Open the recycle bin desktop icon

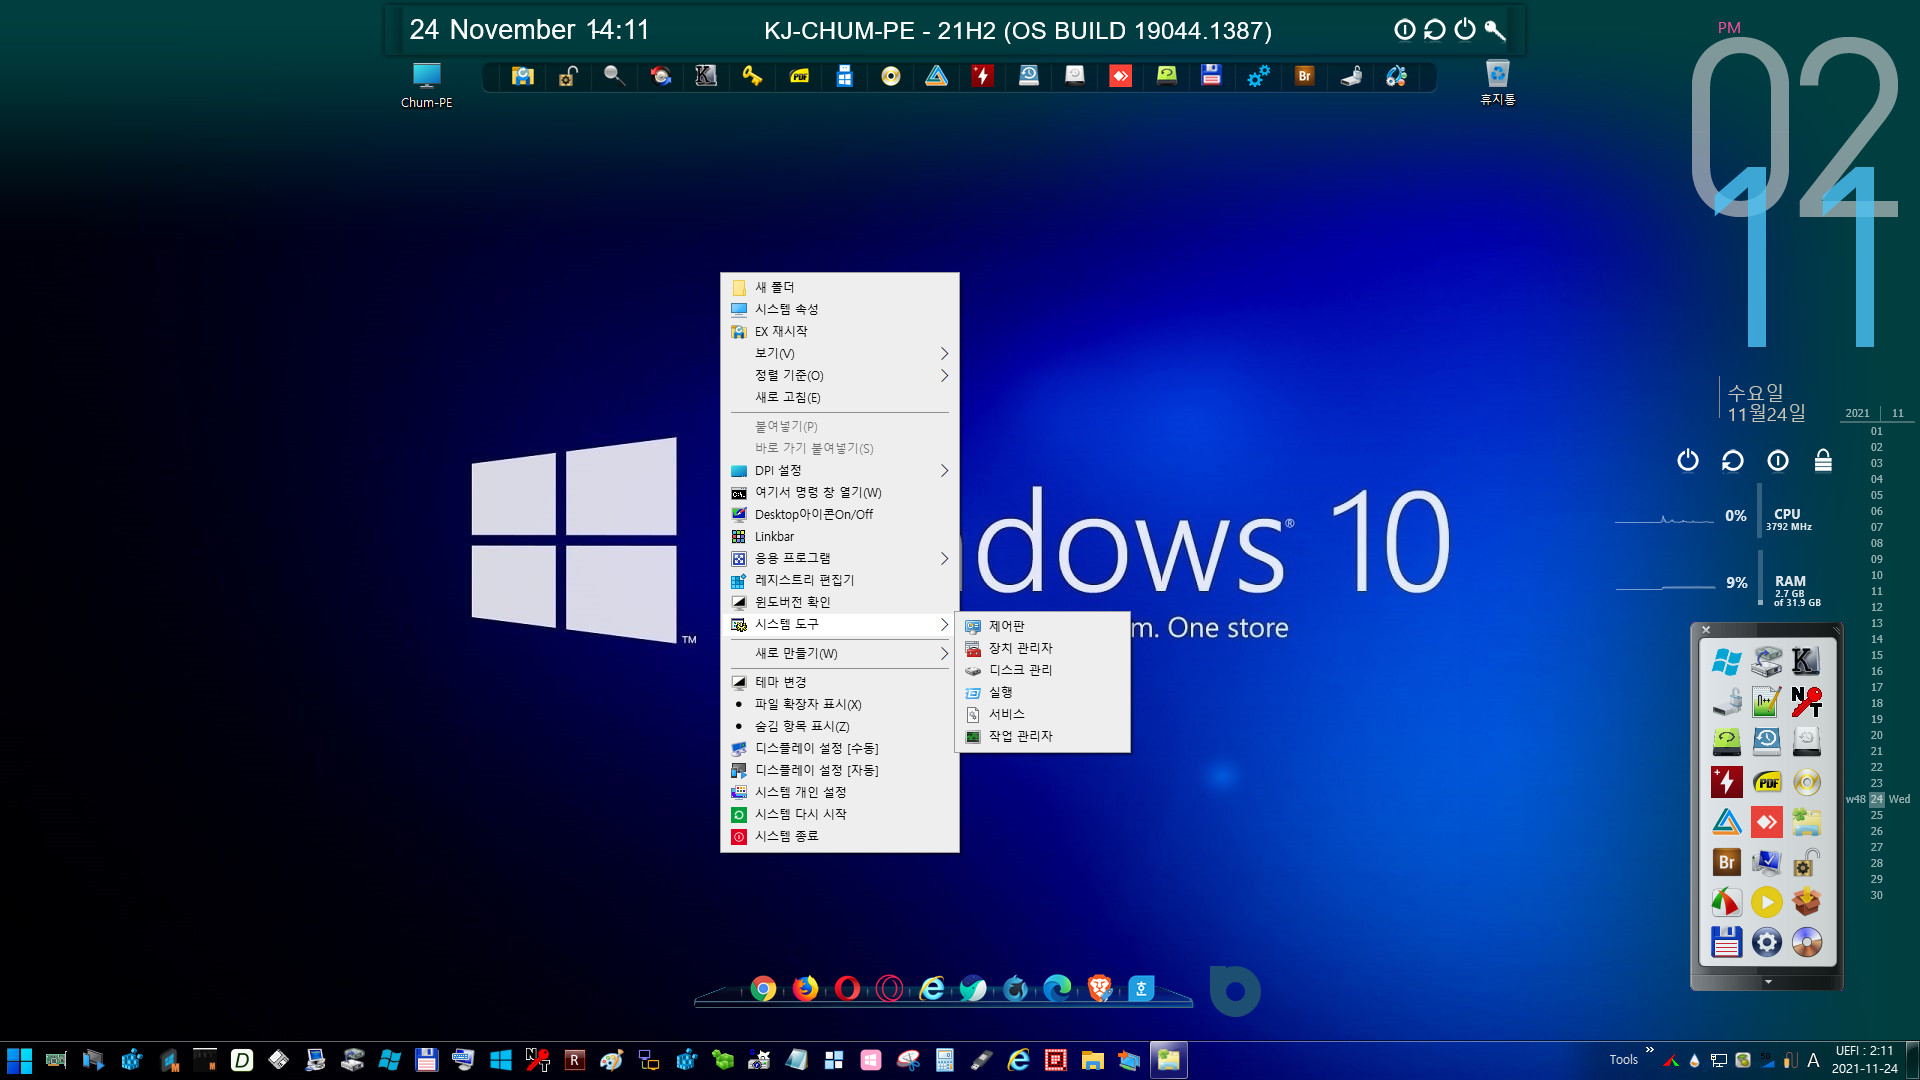(x=1497, y=83)
